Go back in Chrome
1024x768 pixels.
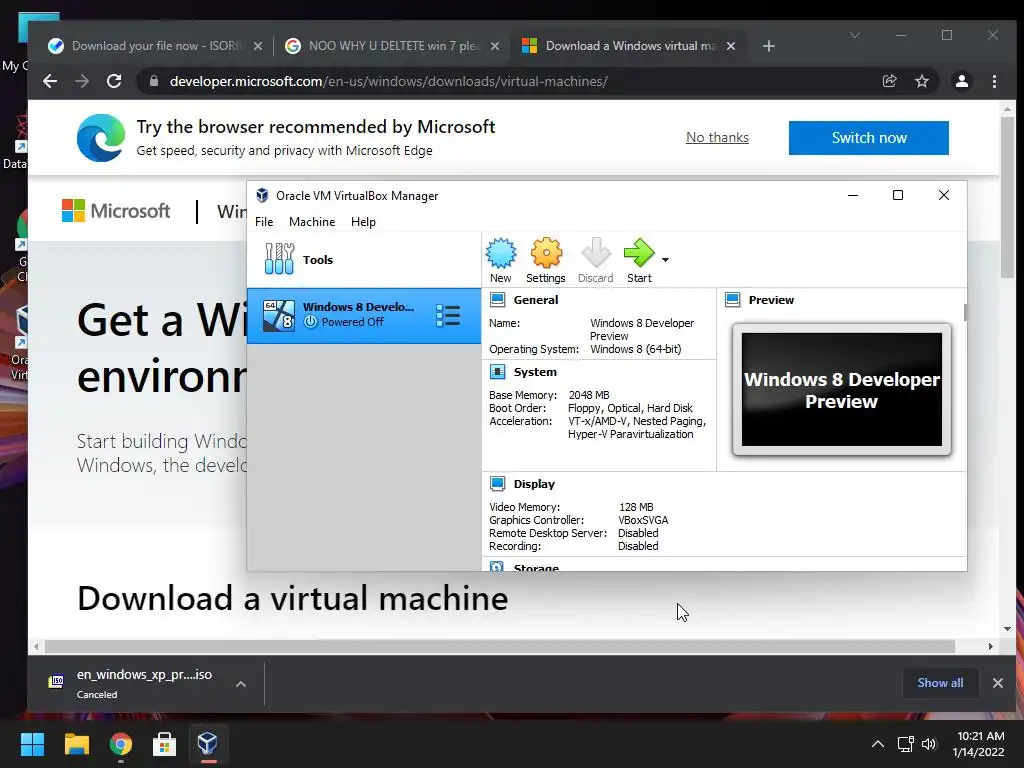click(x=50, y=81)
